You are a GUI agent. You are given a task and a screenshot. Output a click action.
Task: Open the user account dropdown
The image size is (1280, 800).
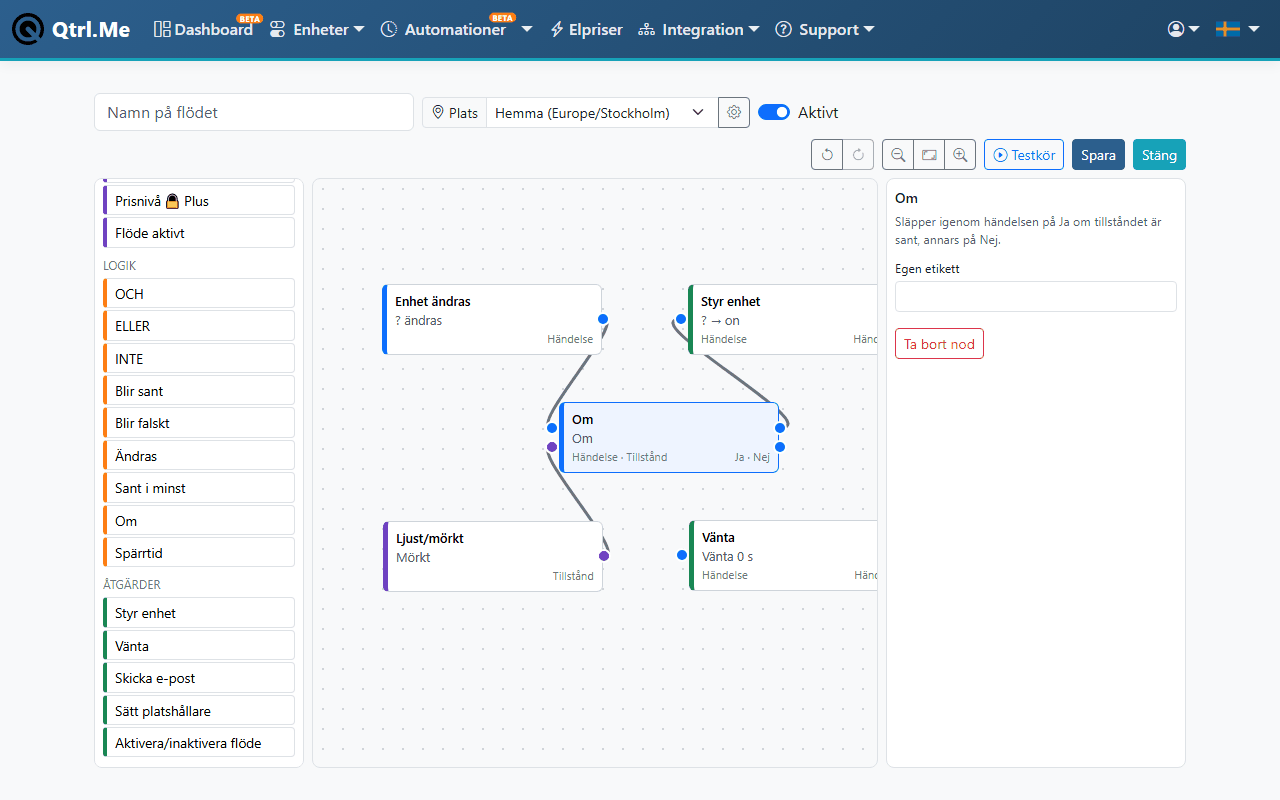(x=1183, y=29)
